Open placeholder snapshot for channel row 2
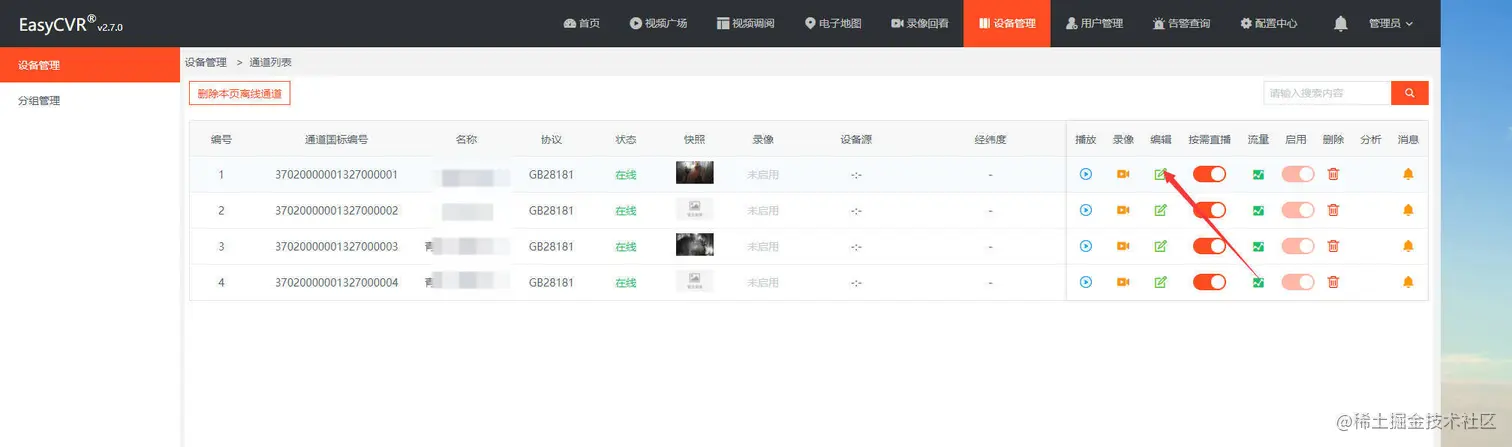This screenshot has width=1512, height=447. pos(694,209)
